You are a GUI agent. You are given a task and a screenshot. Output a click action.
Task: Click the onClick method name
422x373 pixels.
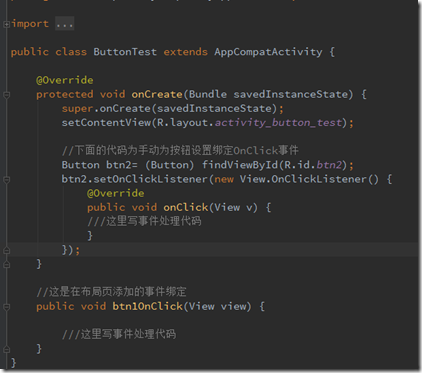coord(186,207)
